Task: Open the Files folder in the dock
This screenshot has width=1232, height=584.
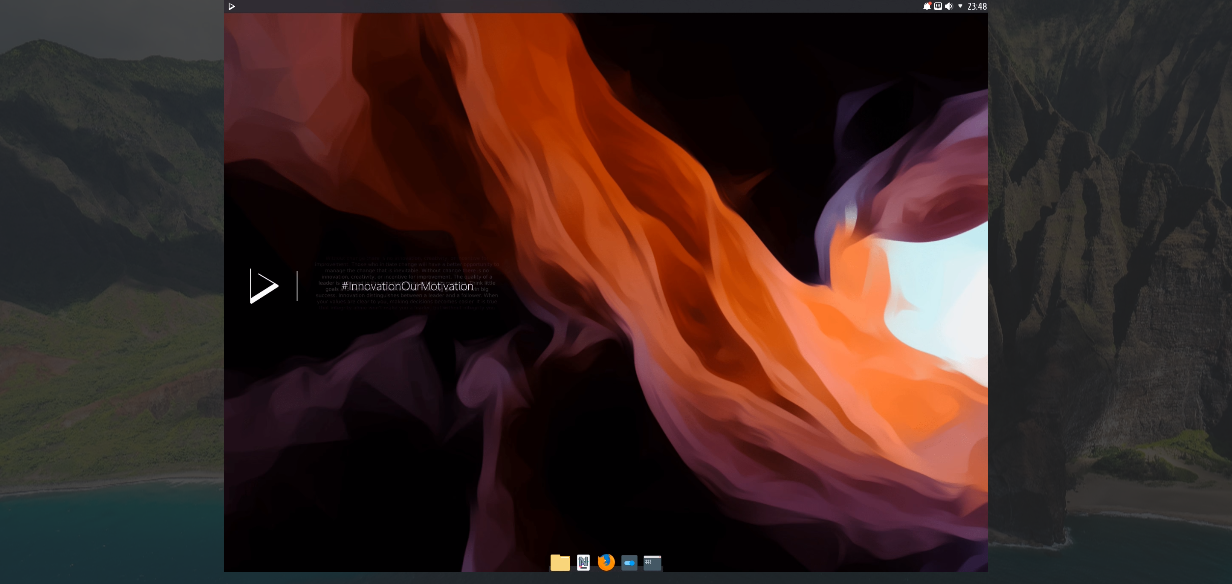Action: pyautogui.click(x=560, y=562)
